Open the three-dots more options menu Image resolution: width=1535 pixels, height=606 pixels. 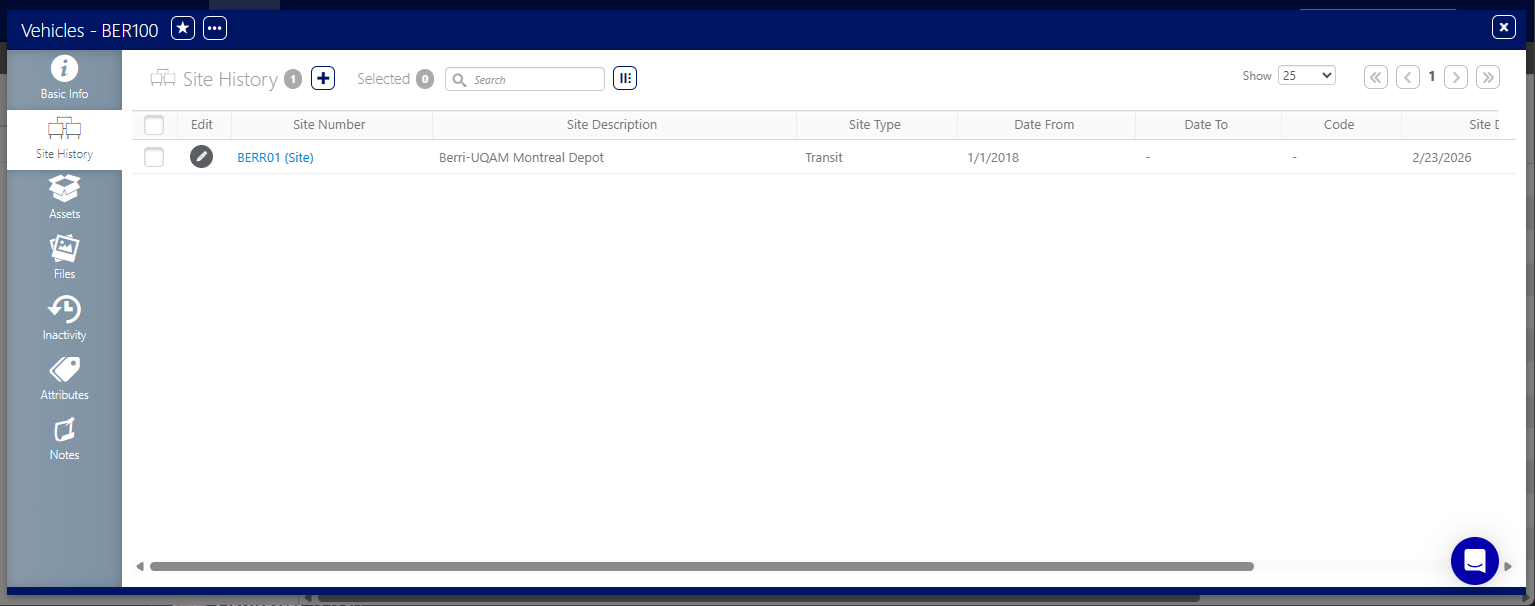pyautogui.click(x=215, y=29)
